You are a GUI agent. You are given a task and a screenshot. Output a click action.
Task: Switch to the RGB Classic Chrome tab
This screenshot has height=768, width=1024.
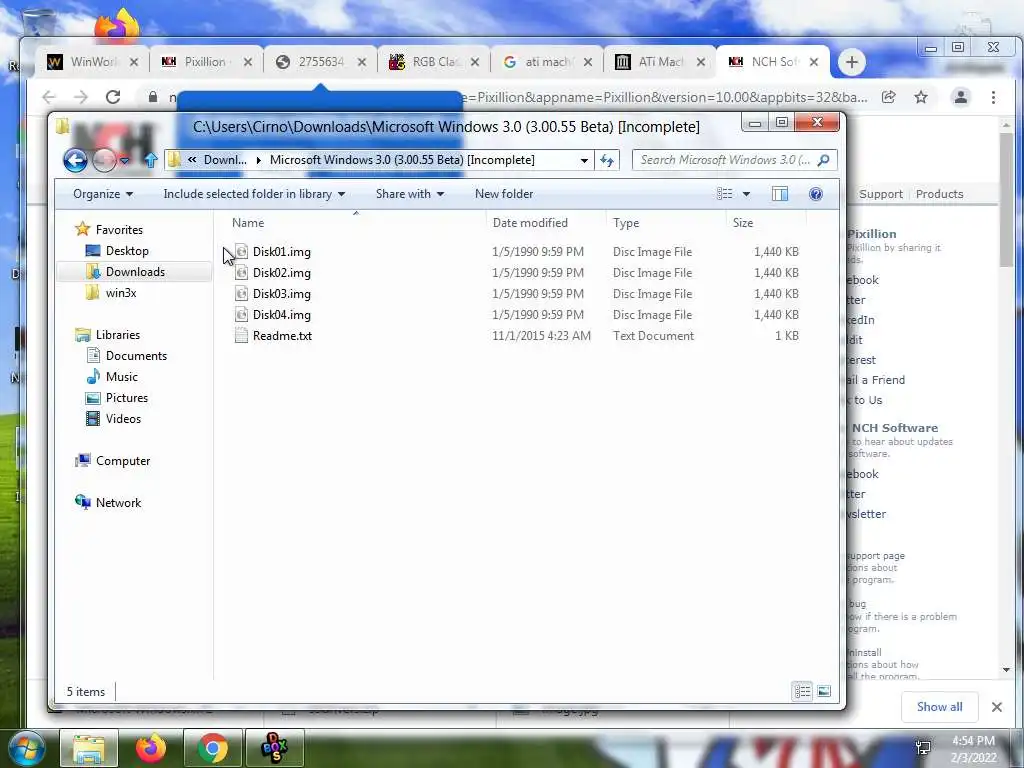pyautogui.click(x=434, y=62)
